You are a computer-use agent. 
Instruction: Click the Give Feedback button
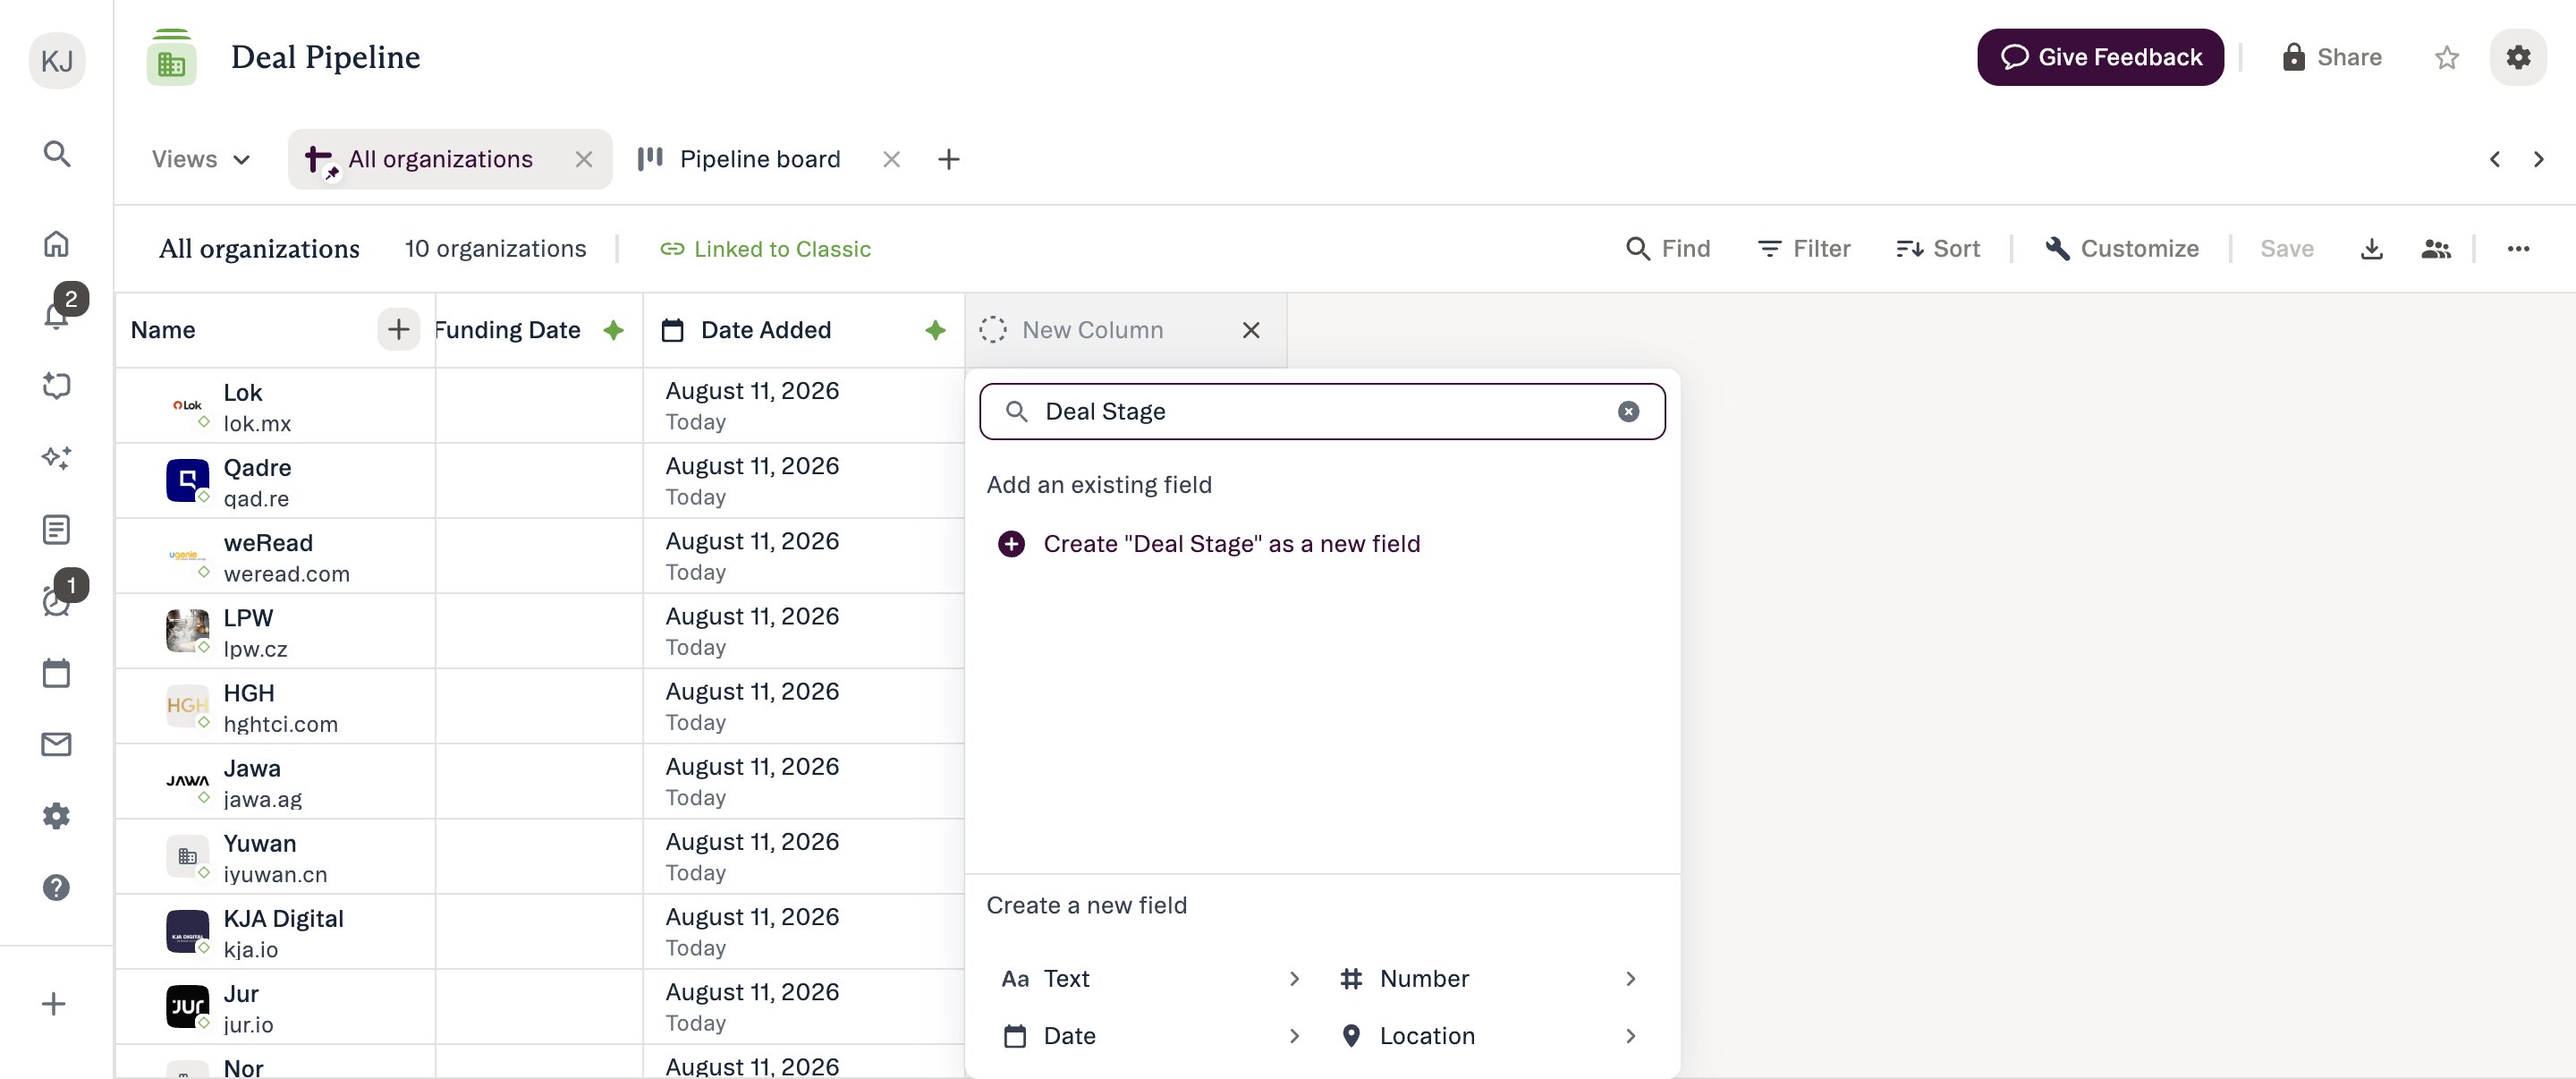pyautogui.click(x=2100, y=57)
